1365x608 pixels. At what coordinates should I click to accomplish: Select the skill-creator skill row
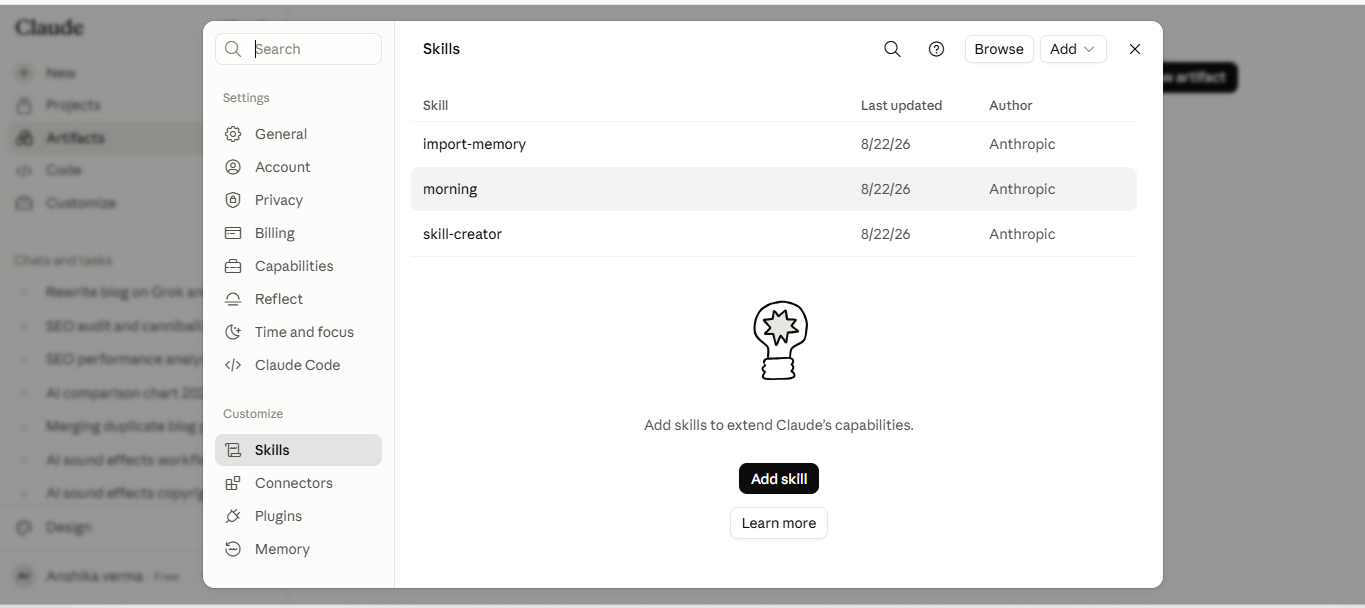click(x=774, y=234)
